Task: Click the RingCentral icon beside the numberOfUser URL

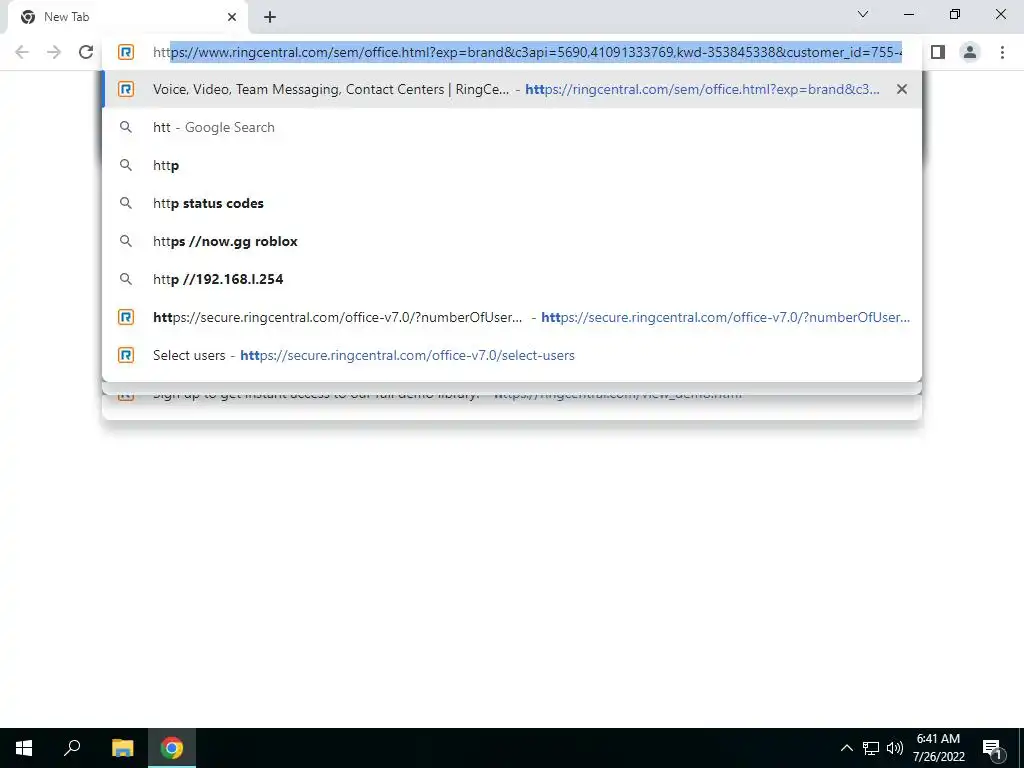Action: 126,317
